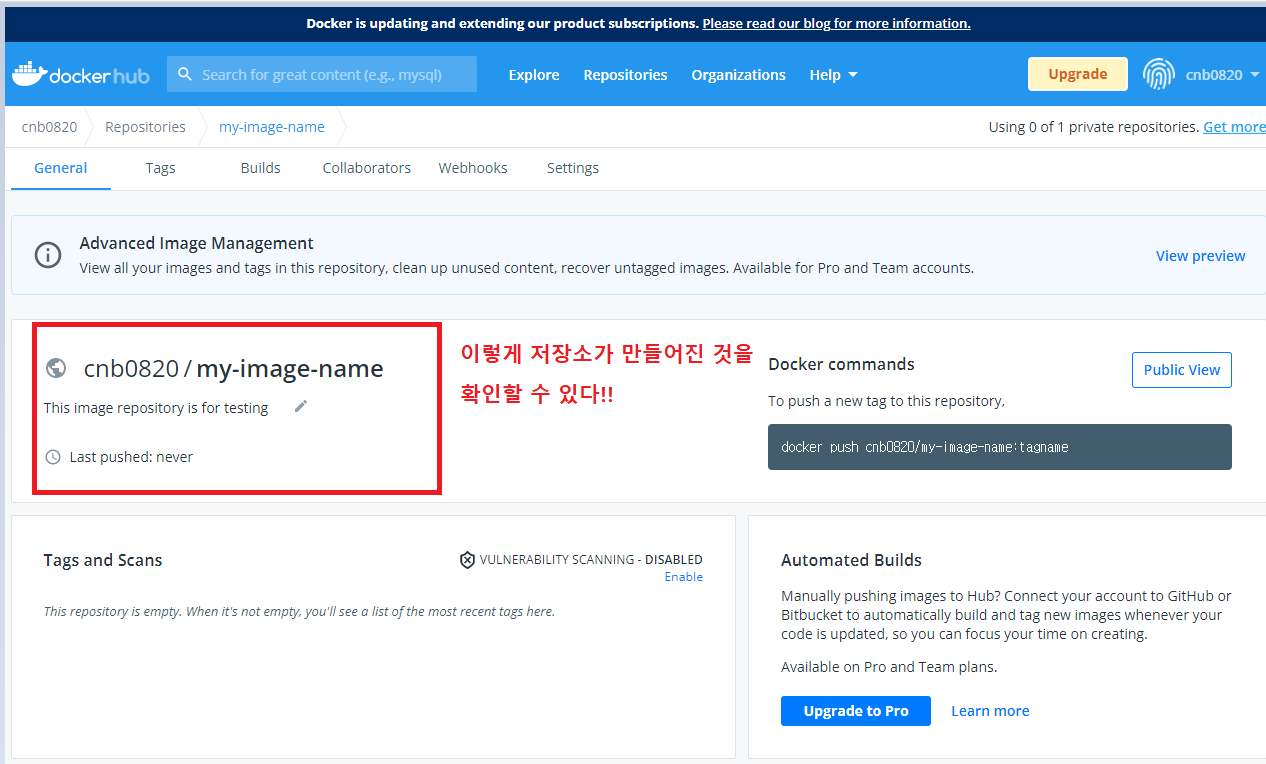Click the vulnerability scanning shield icon
Image resolution: width=1266 pixels, height=764 pixels.
coord(467,560)
